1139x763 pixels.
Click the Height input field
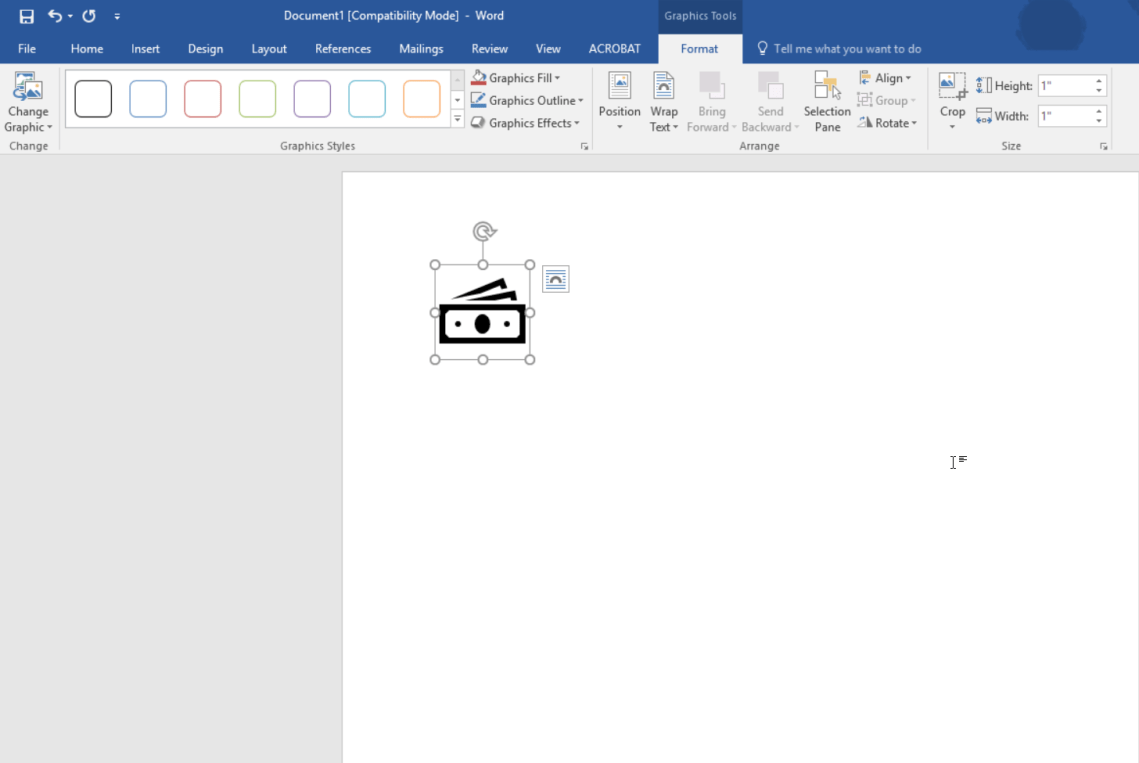click(x=1065, y=86)
